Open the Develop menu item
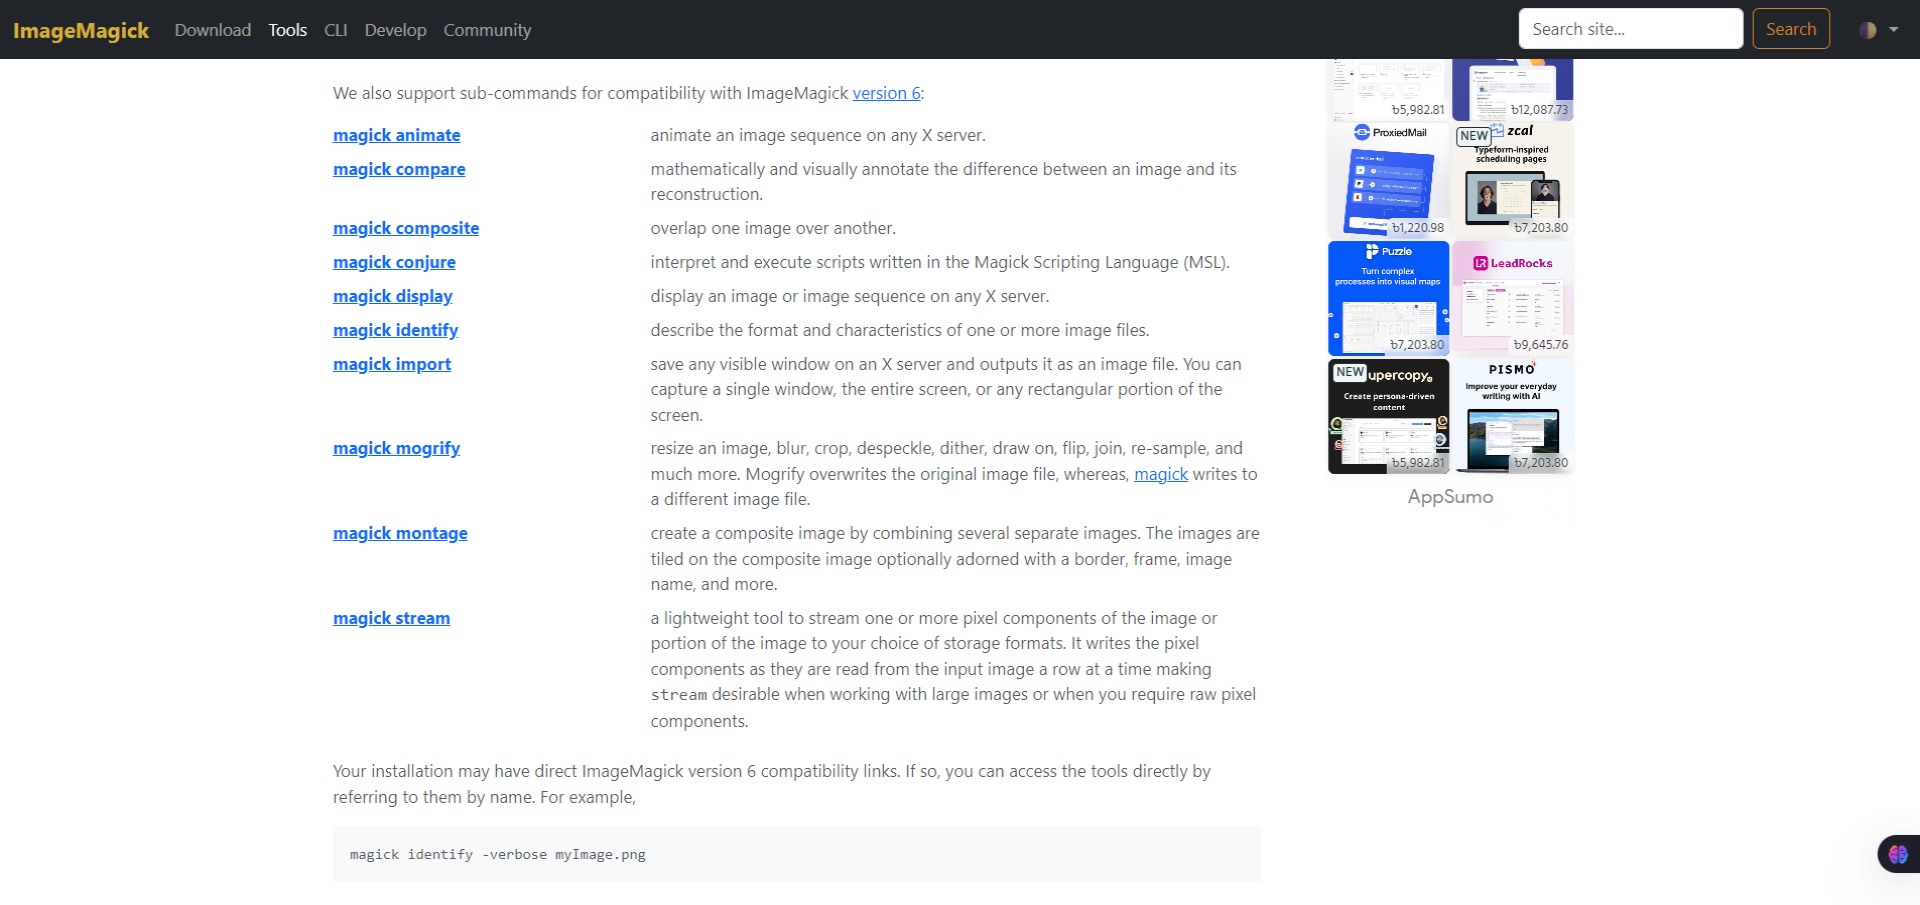 pos(396,30)
